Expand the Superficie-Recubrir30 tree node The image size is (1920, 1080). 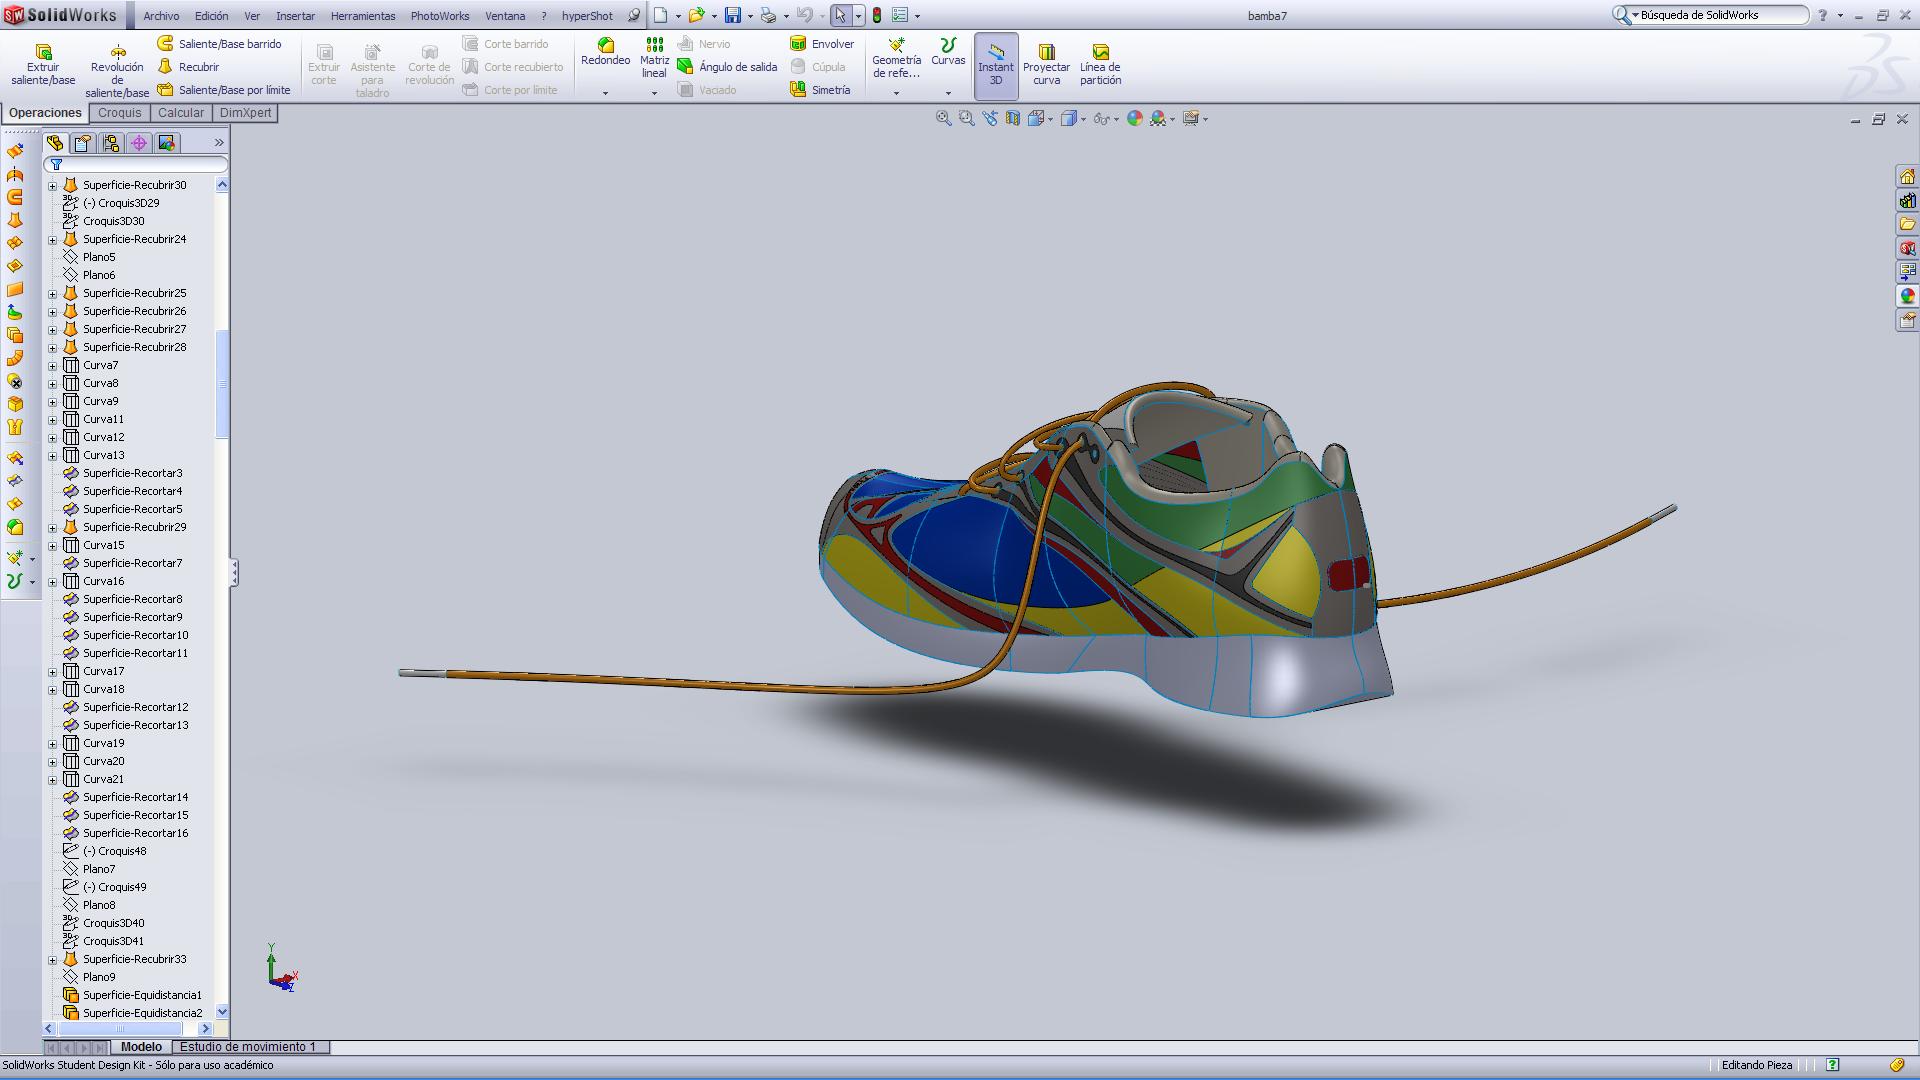(53, 185)
